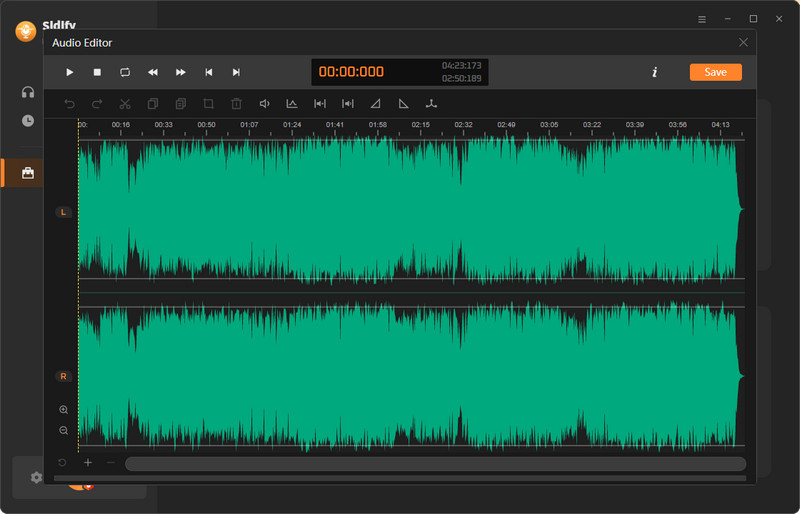Screen dimensions: 800x514
Task: Save the edited audio
Action: [x=715, y=72]
